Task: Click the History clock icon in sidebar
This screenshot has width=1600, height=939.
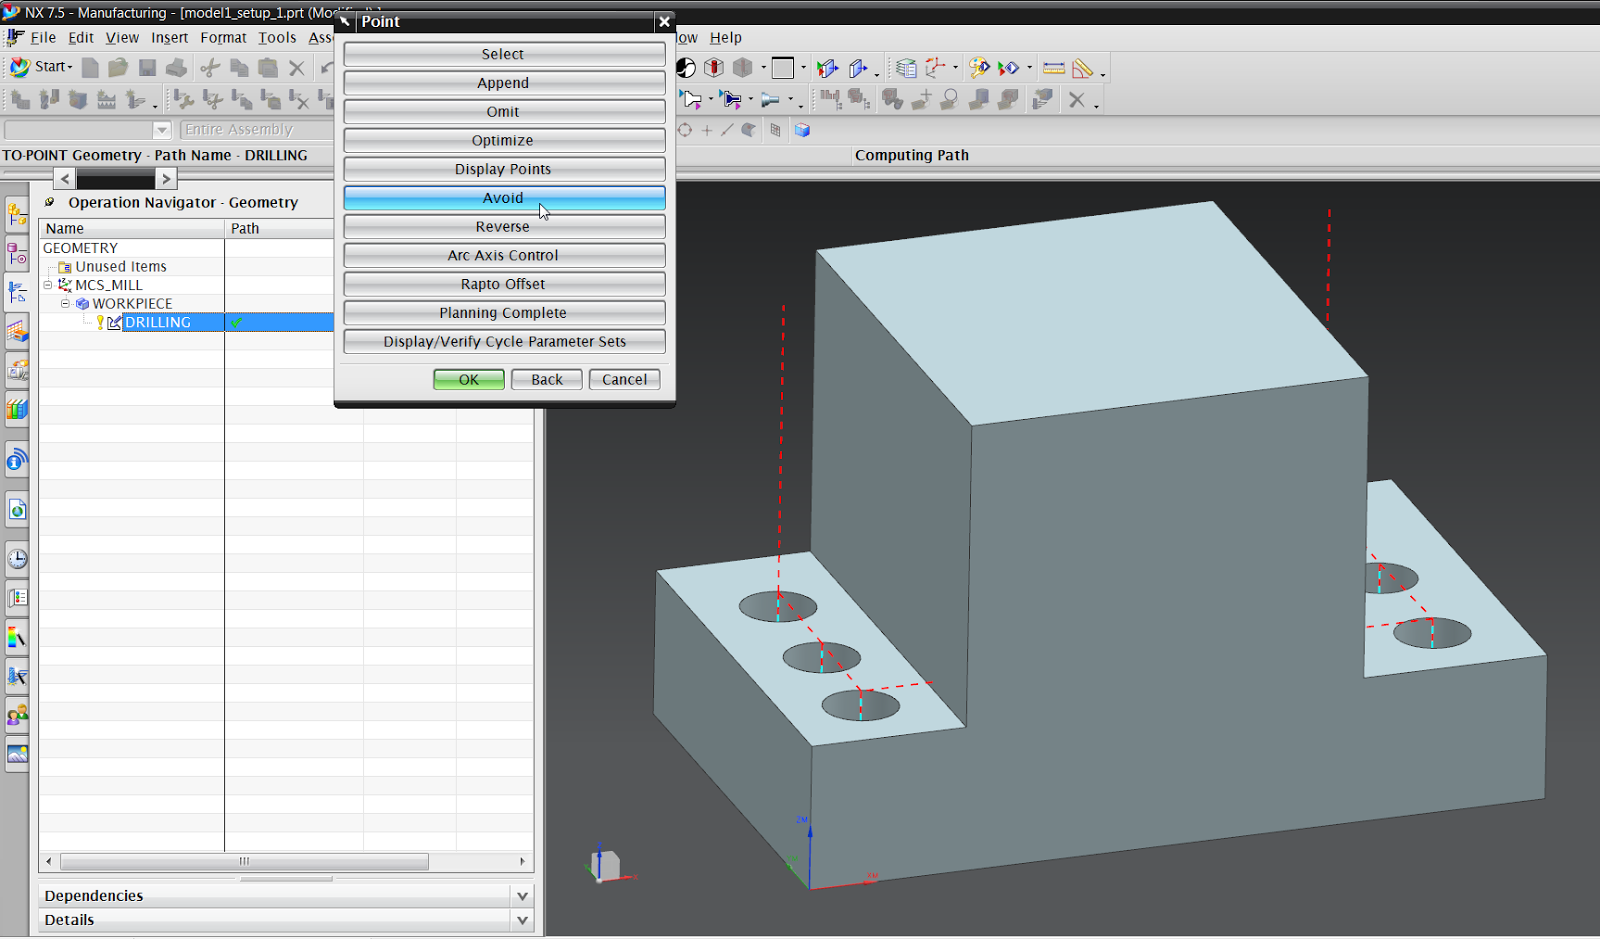Action: point(17,558)
